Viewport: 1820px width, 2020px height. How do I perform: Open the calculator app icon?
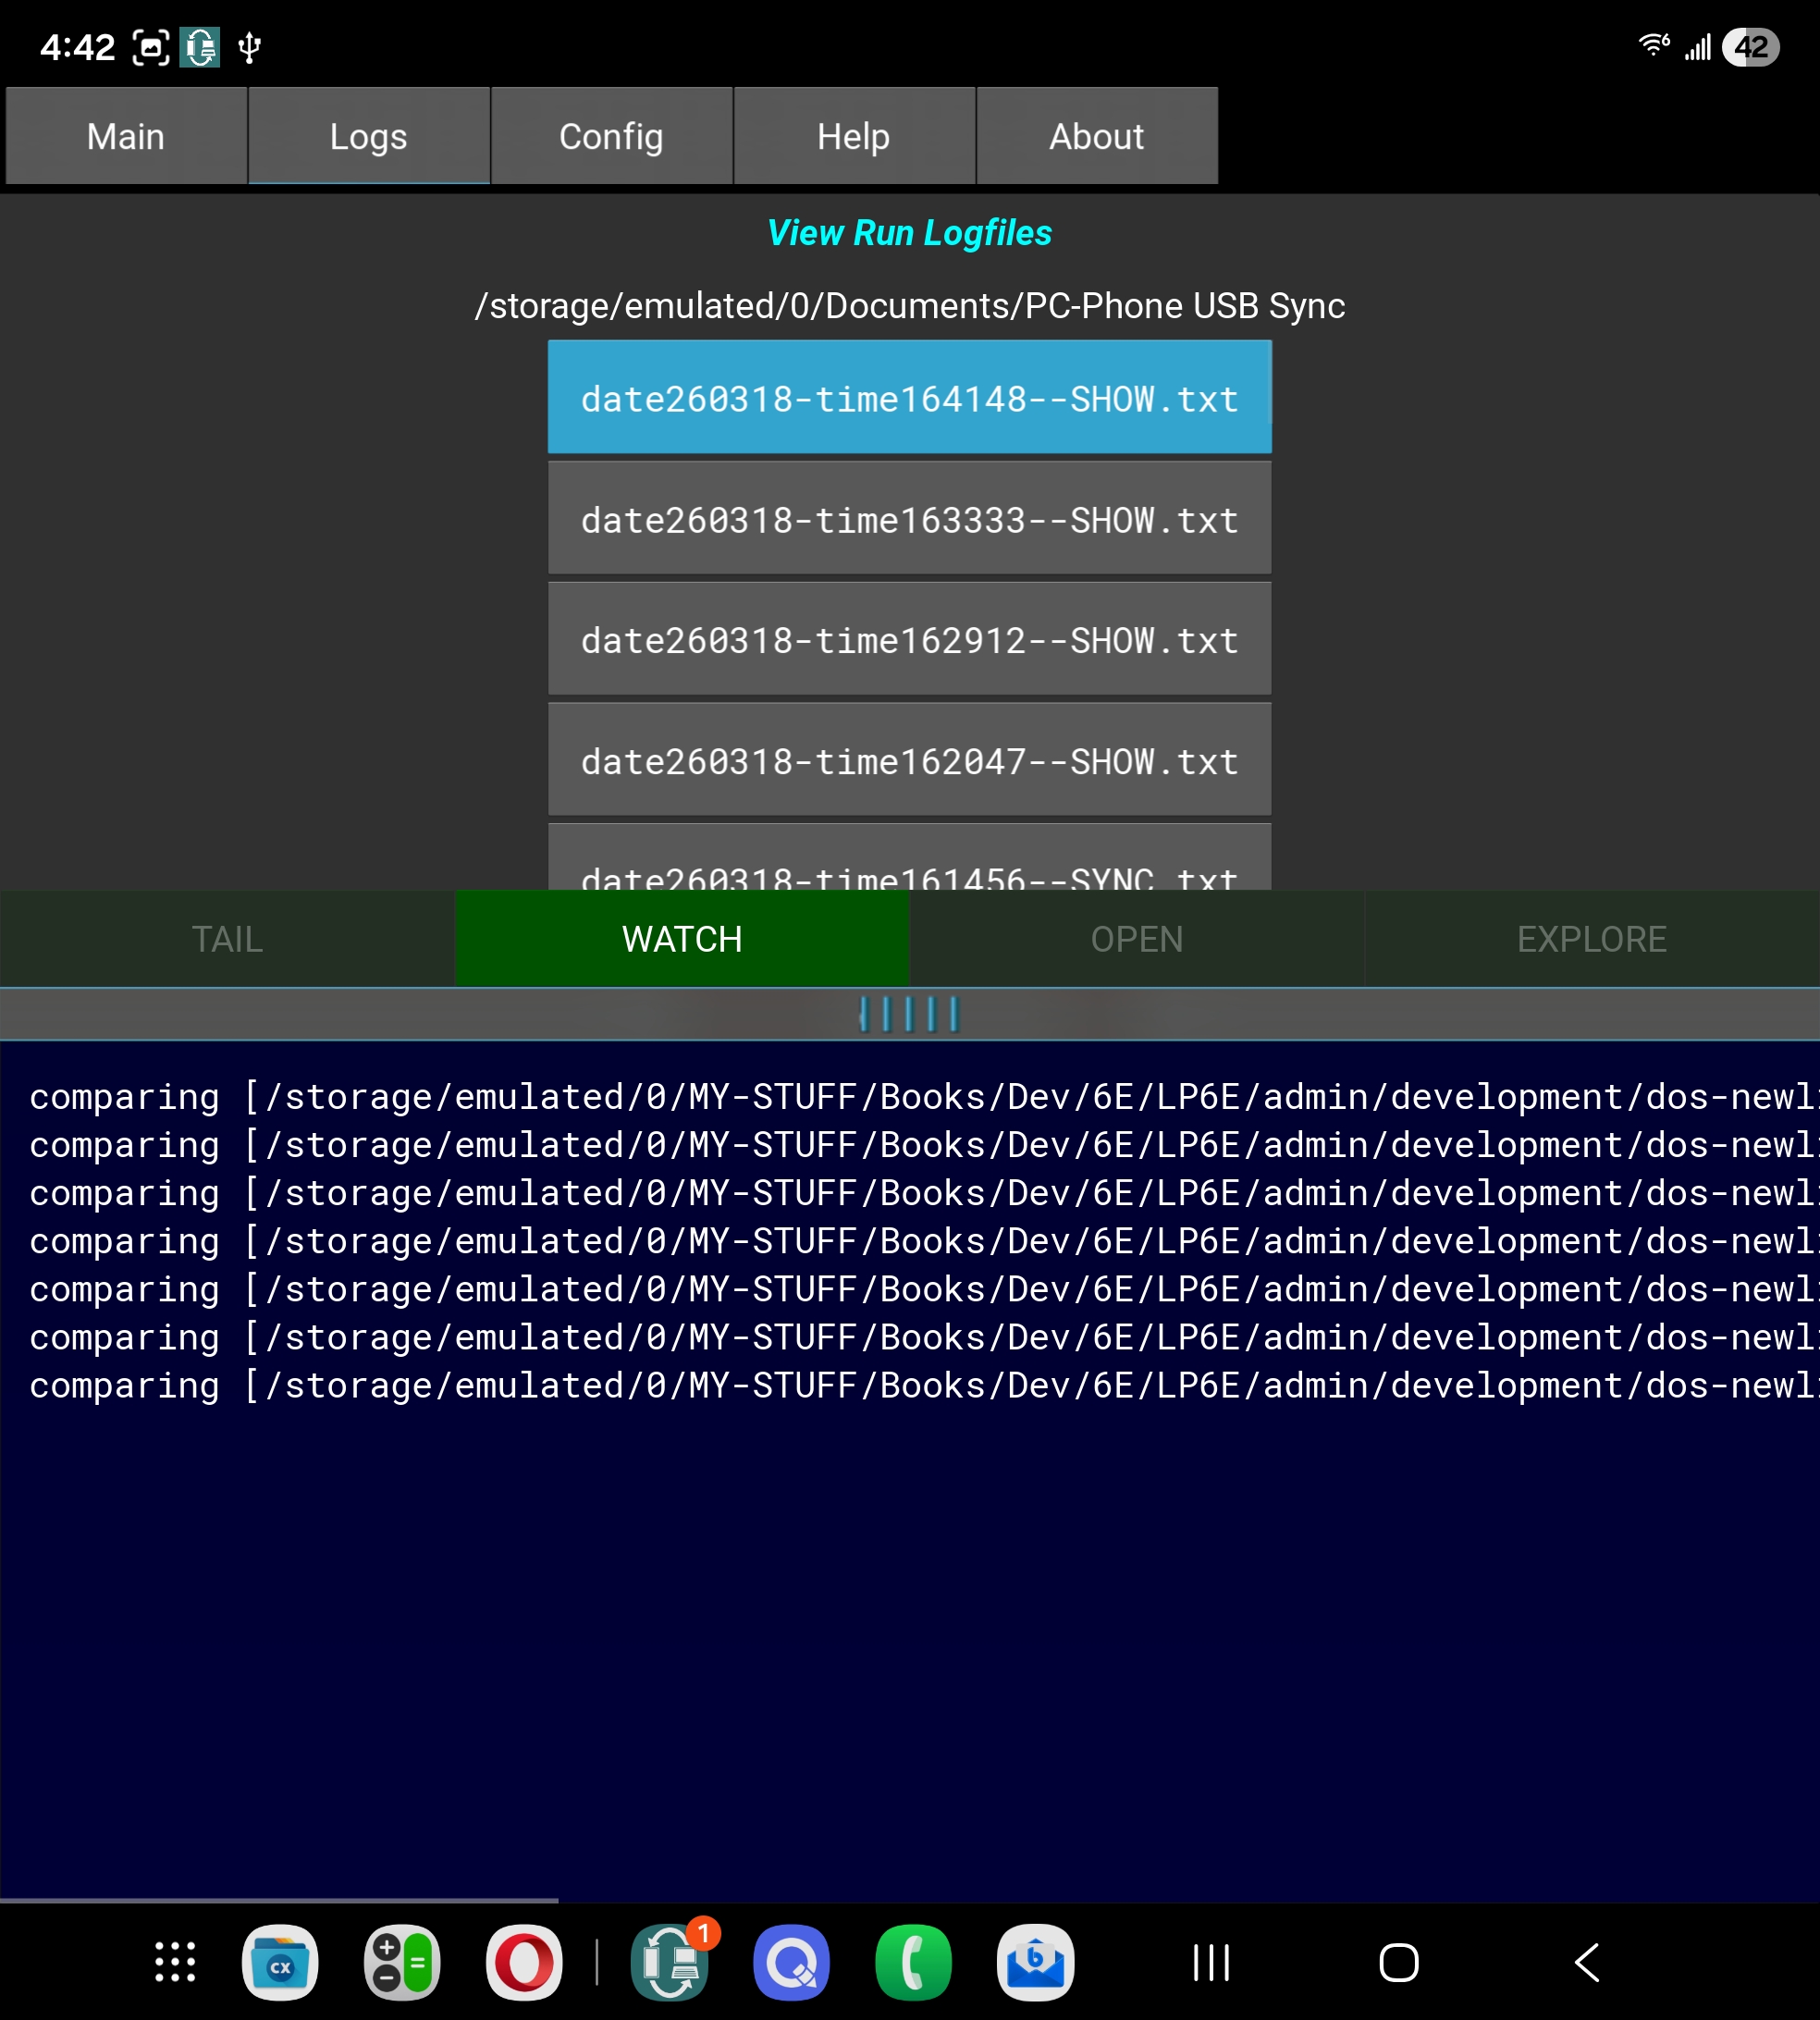[402, 1962]
